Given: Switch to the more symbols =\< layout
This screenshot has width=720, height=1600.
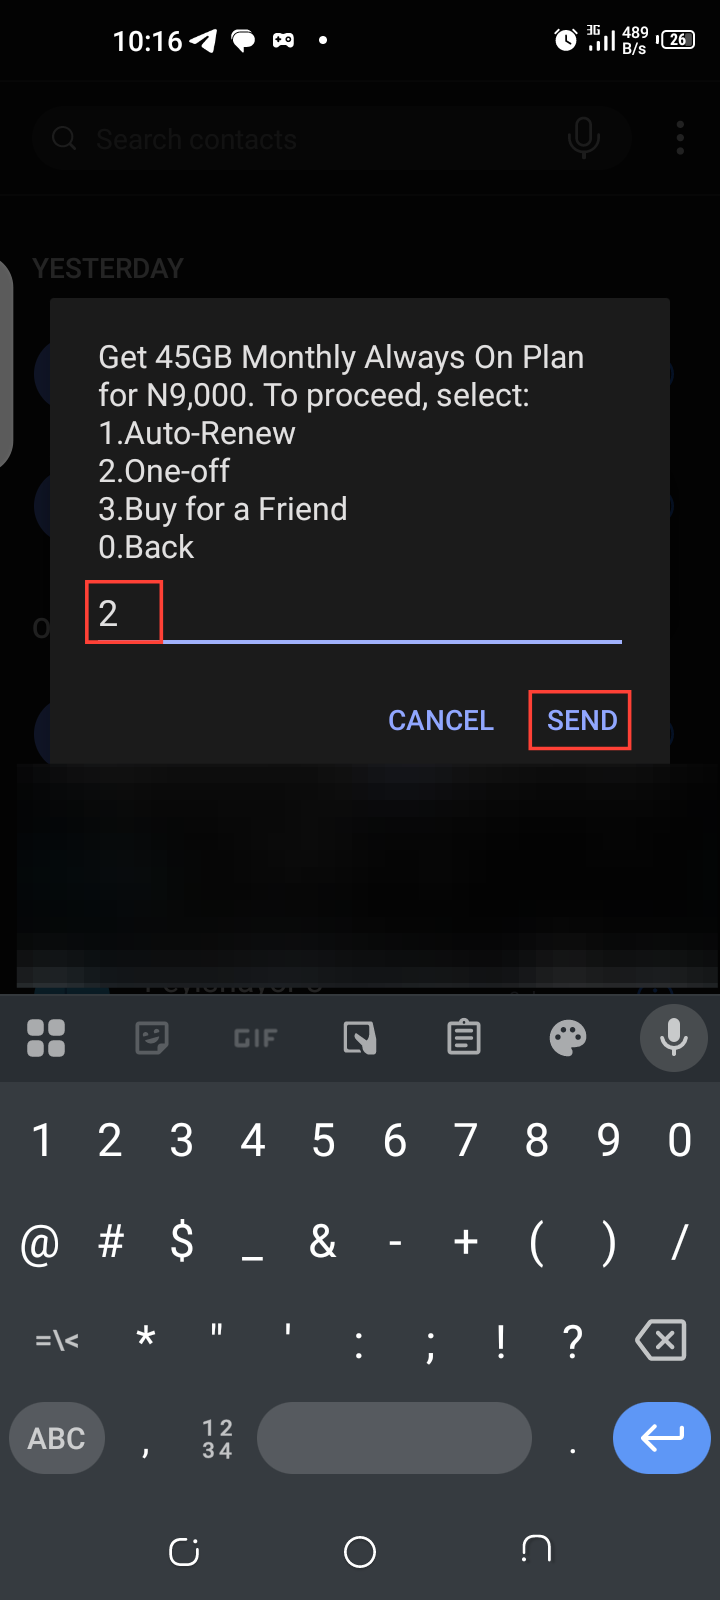Looking at the screenshot, I should (x=57, y=1340).
